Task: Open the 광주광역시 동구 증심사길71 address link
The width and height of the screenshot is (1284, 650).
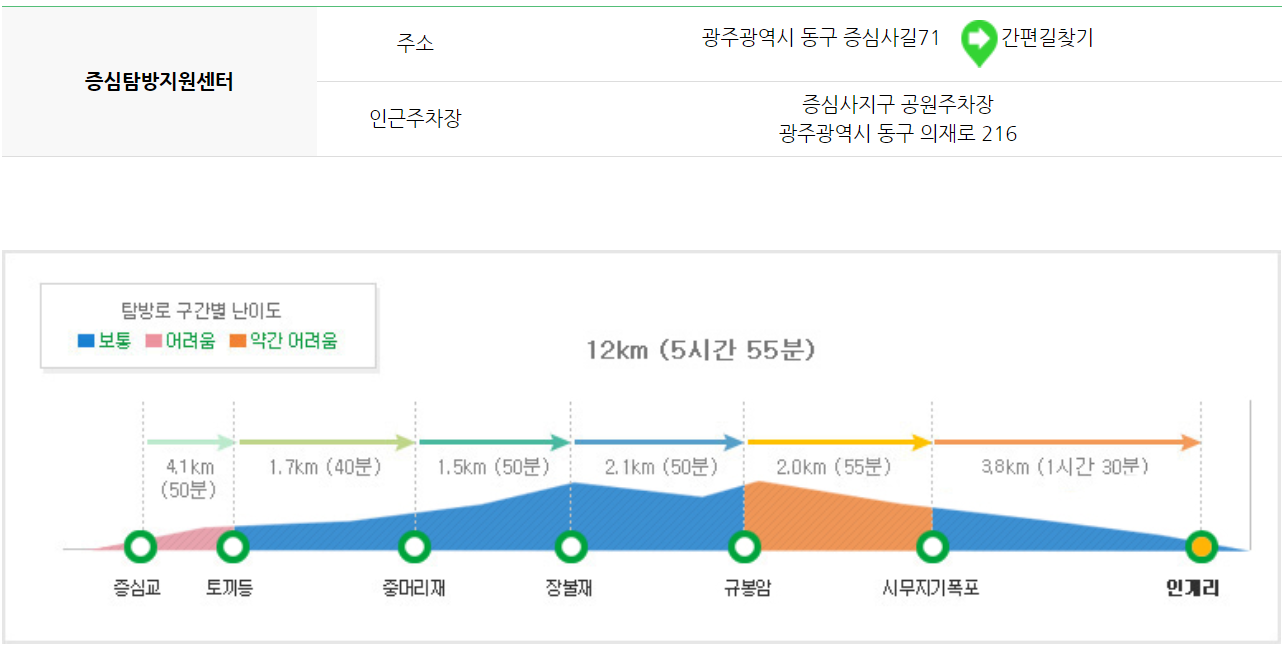Action: [822, 37]
